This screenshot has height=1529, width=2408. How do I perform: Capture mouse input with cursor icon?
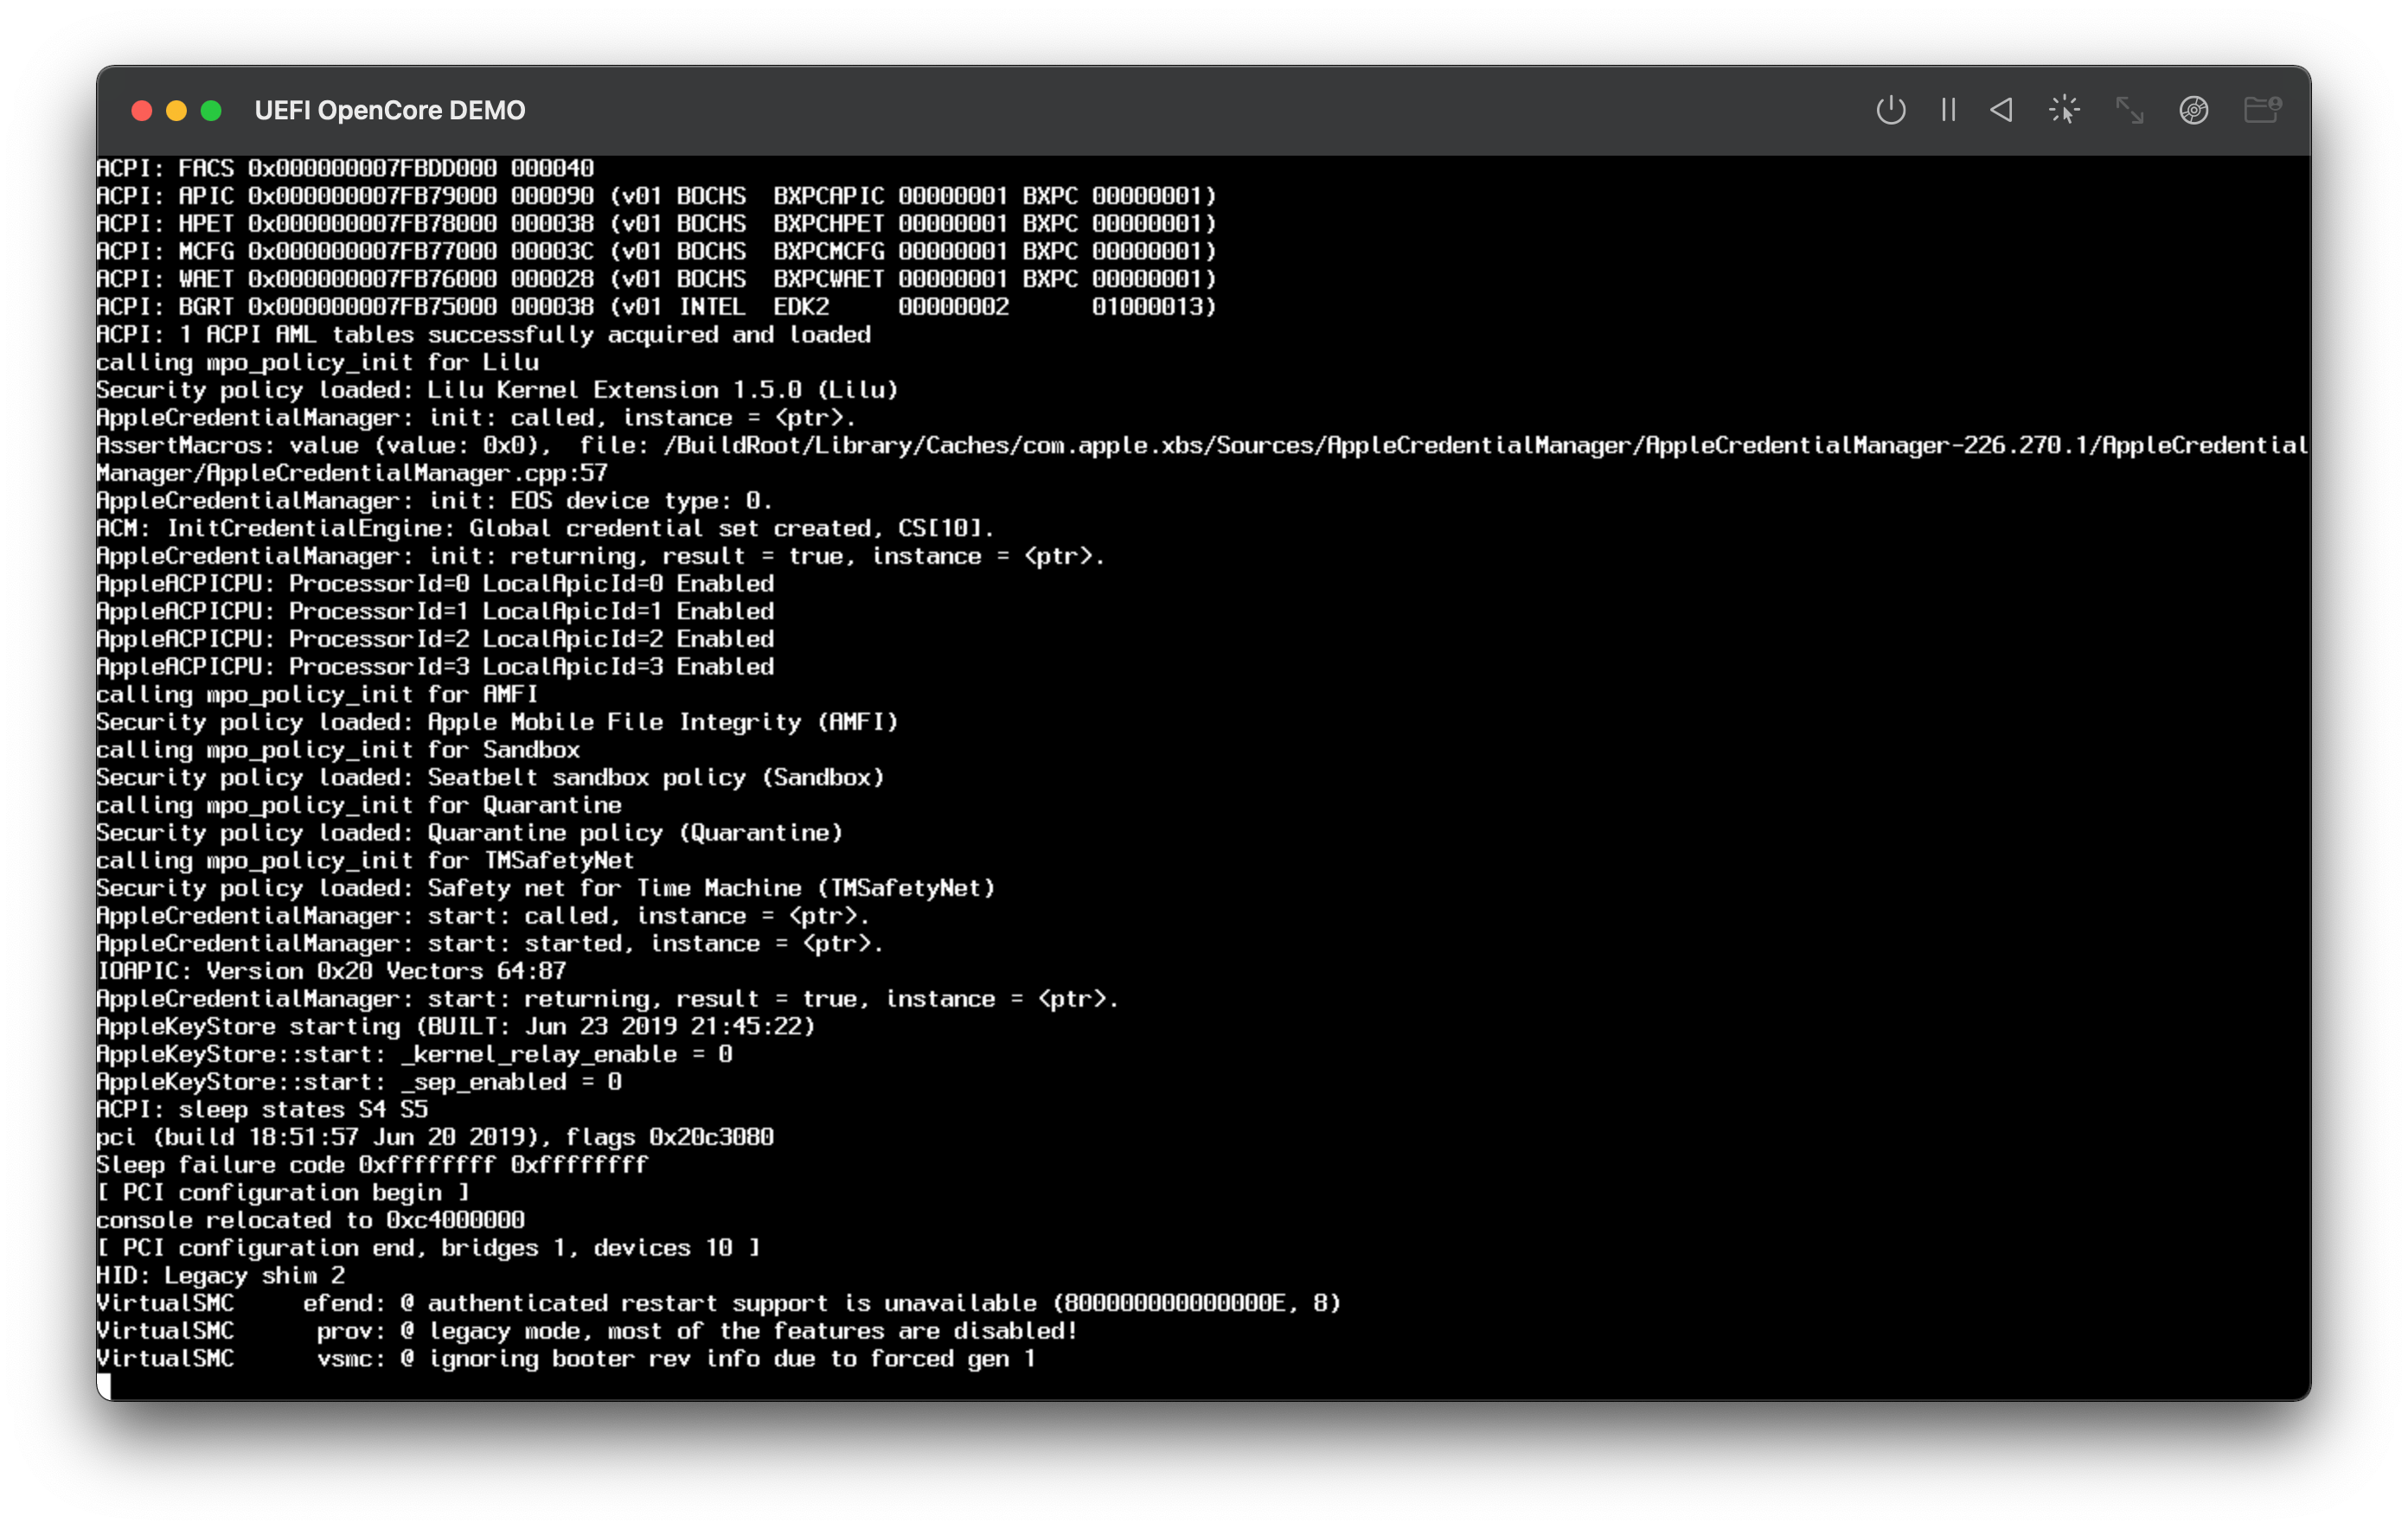(2064, 110)
